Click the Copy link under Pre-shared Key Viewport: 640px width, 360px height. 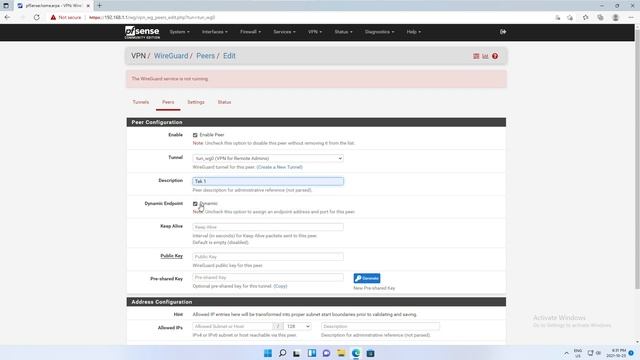(x=280, y=286)
